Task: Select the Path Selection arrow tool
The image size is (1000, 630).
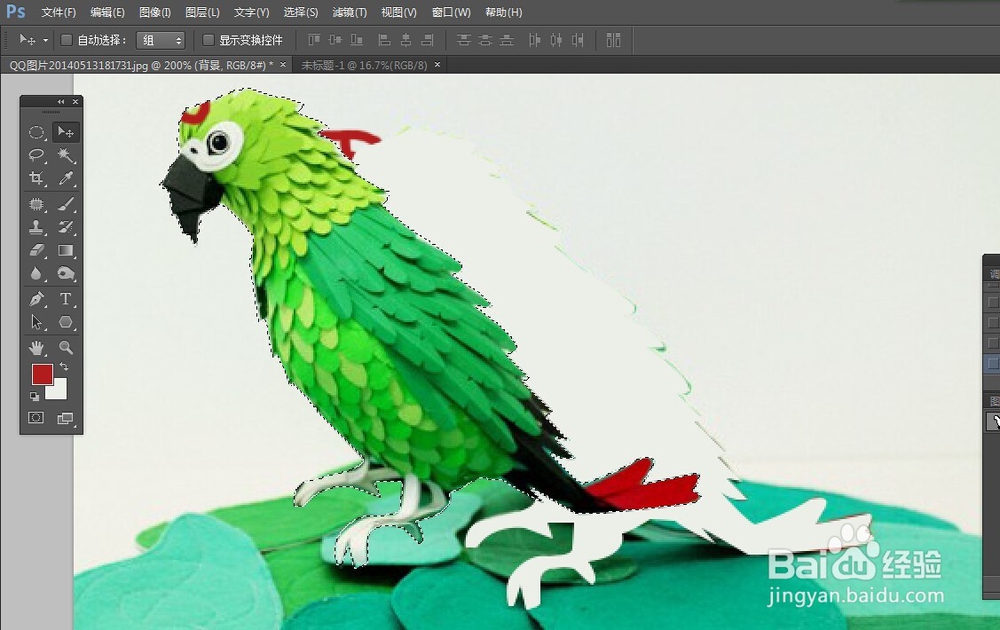Action: 36,322
